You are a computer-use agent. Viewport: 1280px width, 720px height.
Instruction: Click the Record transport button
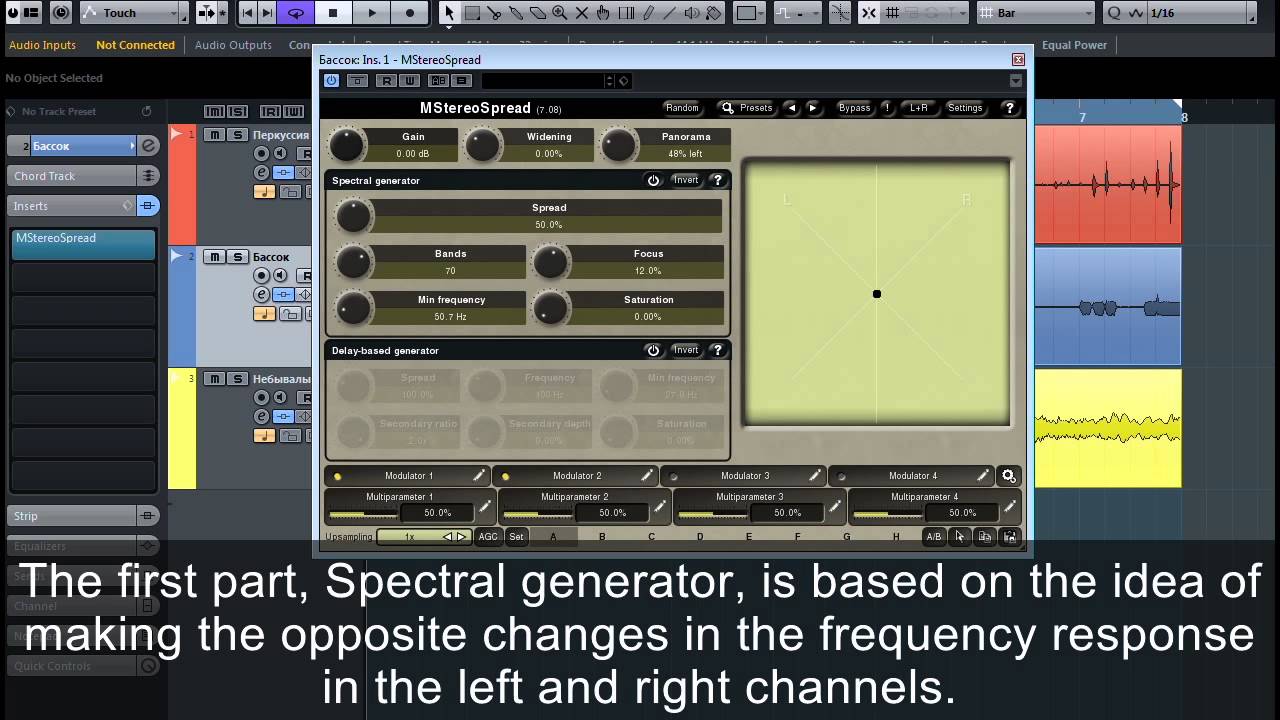tap(409, 13)
